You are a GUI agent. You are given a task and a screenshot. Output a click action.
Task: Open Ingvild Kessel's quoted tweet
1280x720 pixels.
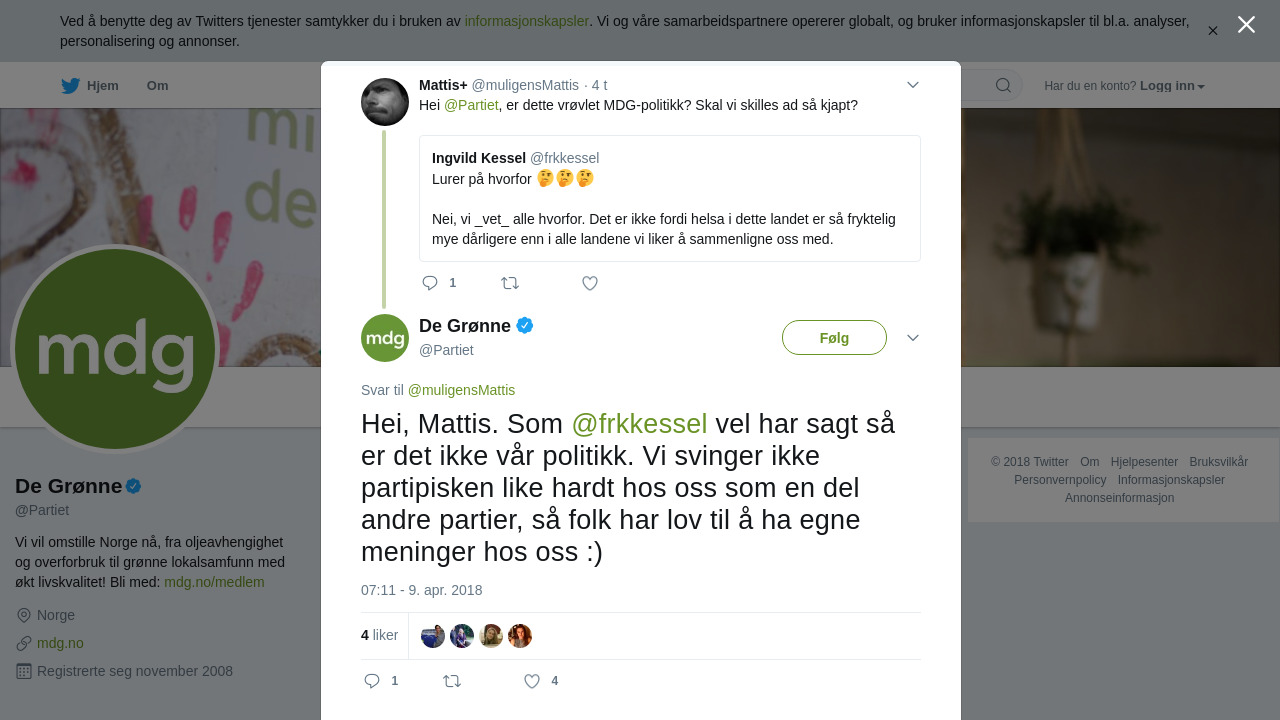point(670,199)
